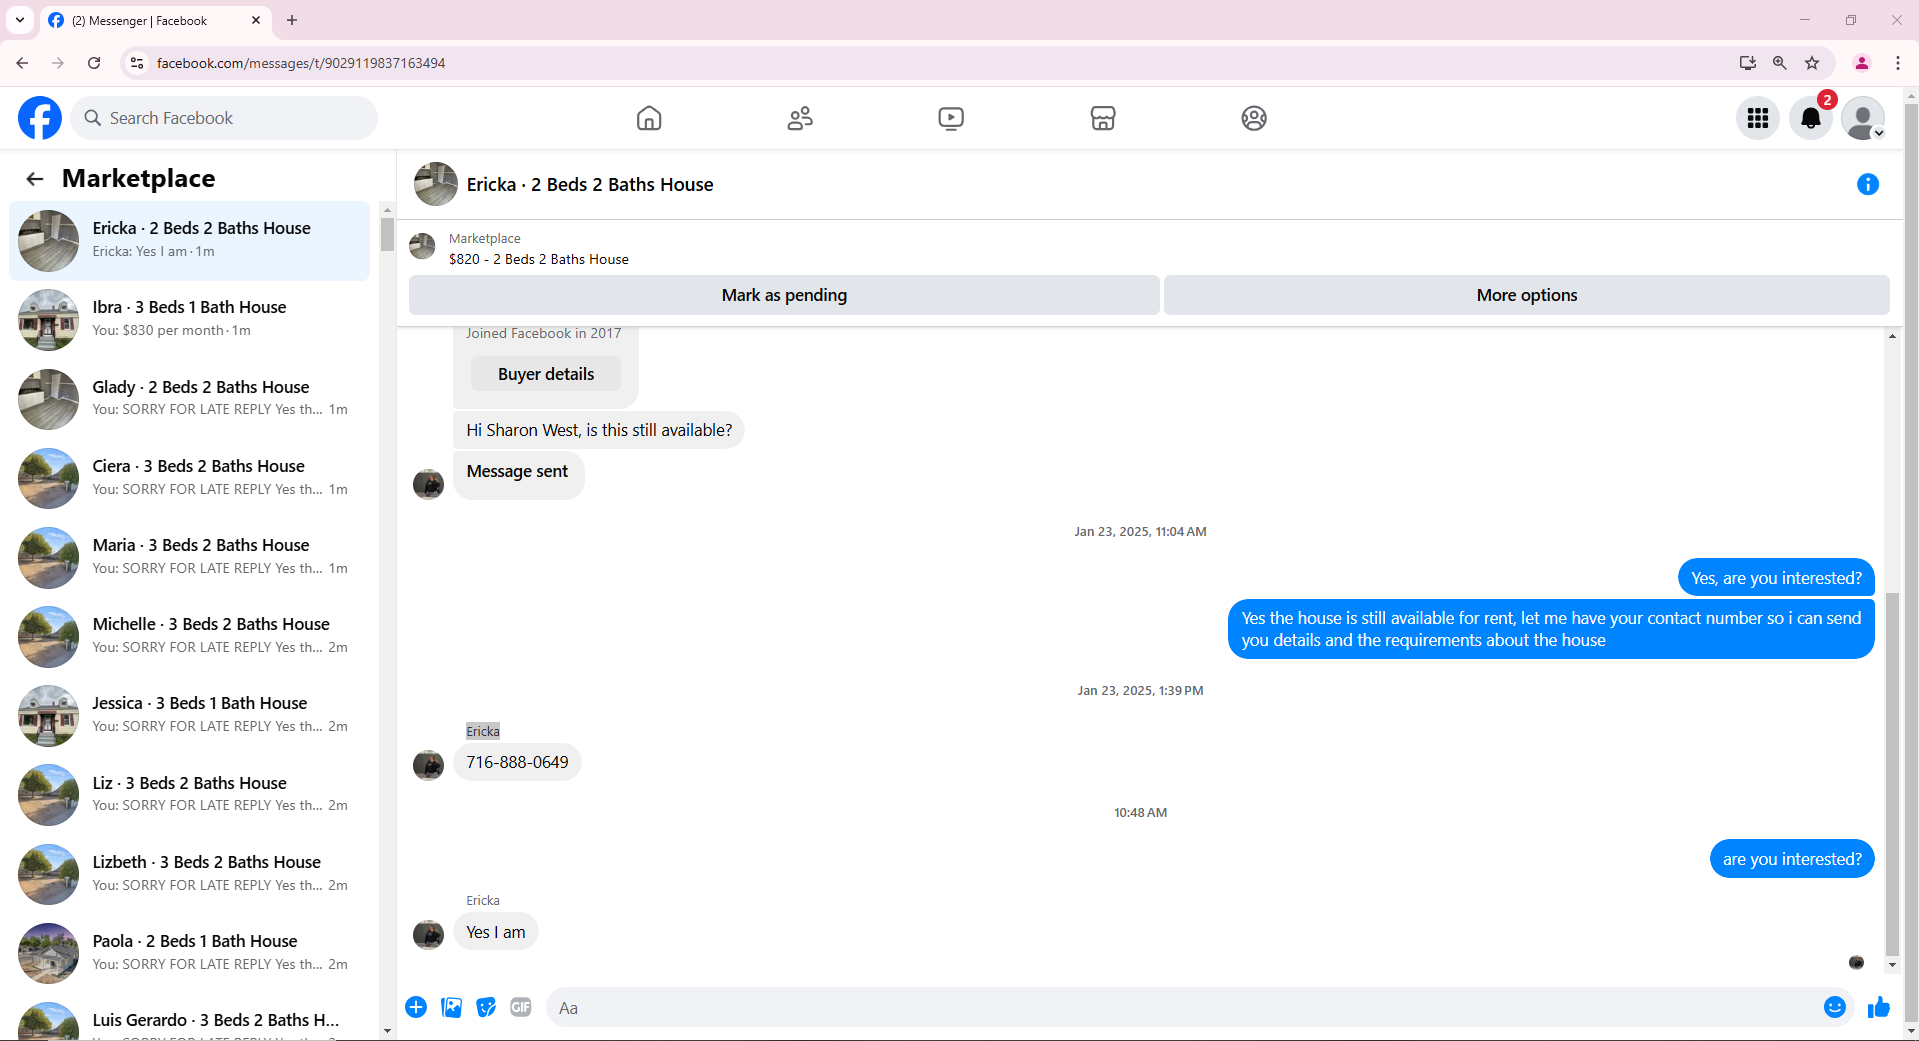Go back from Marketplace messages list
1919x1041 pixels.
[35, 179]
